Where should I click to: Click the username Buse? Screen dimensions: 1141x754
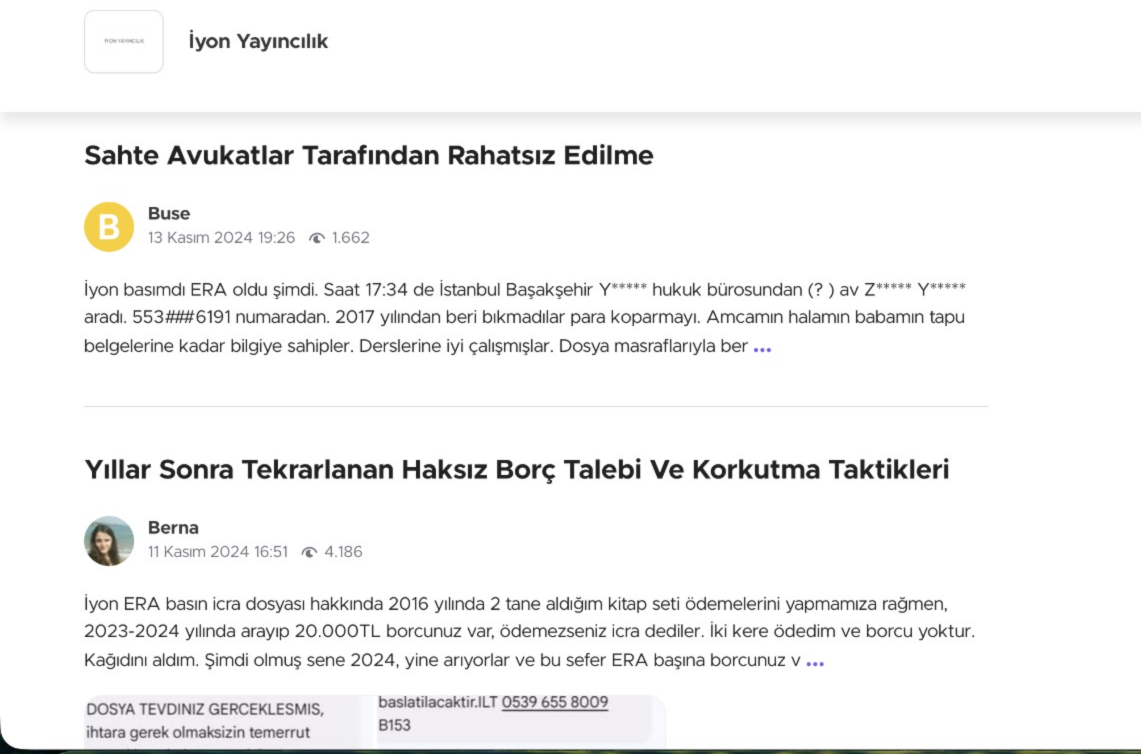point(170,213)
